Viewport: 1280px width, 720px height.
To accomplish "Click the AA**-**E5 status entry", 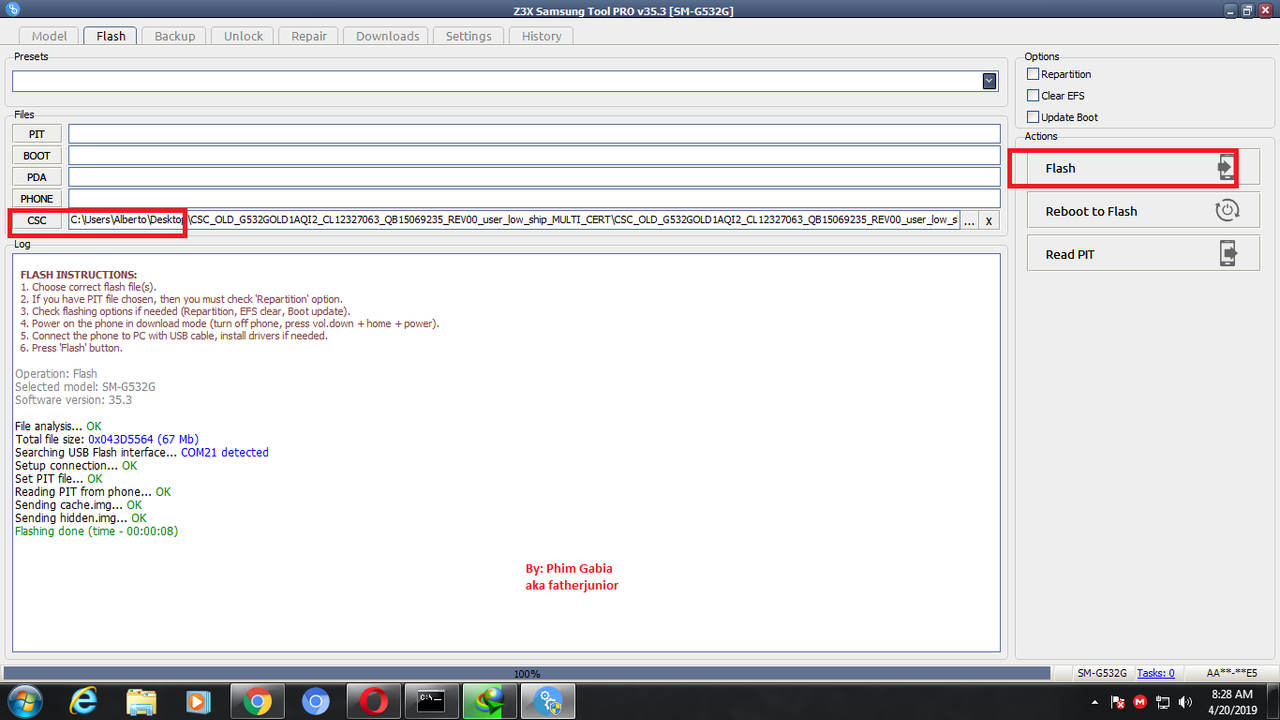I will (1231, 673).
